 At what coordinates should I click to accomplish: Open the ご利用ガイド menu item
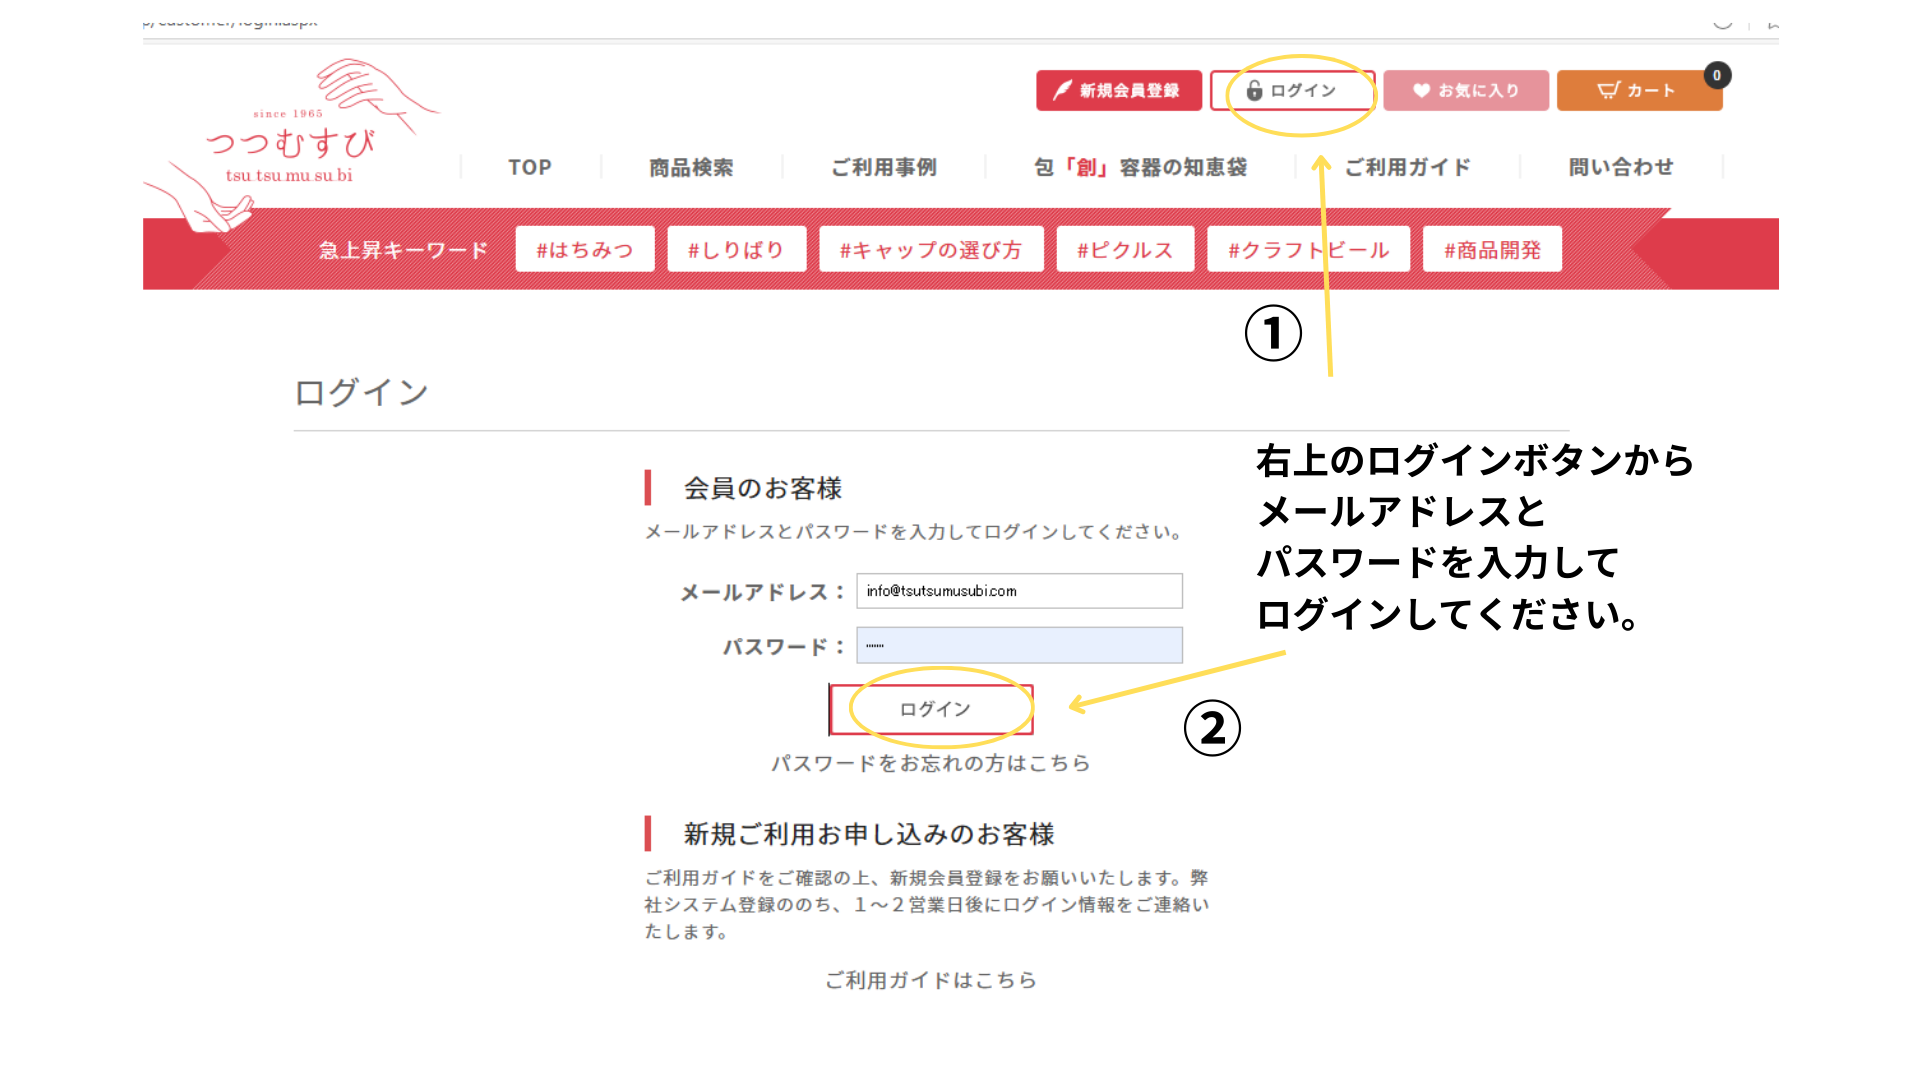(x=1407, y=167)
